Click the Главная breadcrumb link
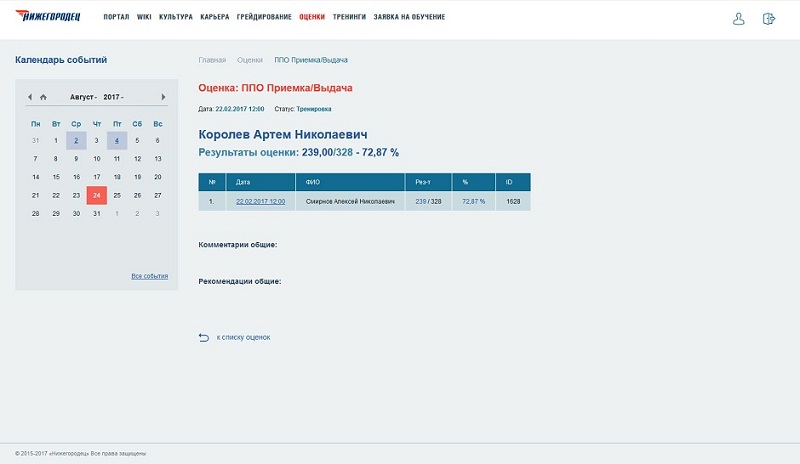Viewport: 800px width, 464px height. click(x=212, y=60)
